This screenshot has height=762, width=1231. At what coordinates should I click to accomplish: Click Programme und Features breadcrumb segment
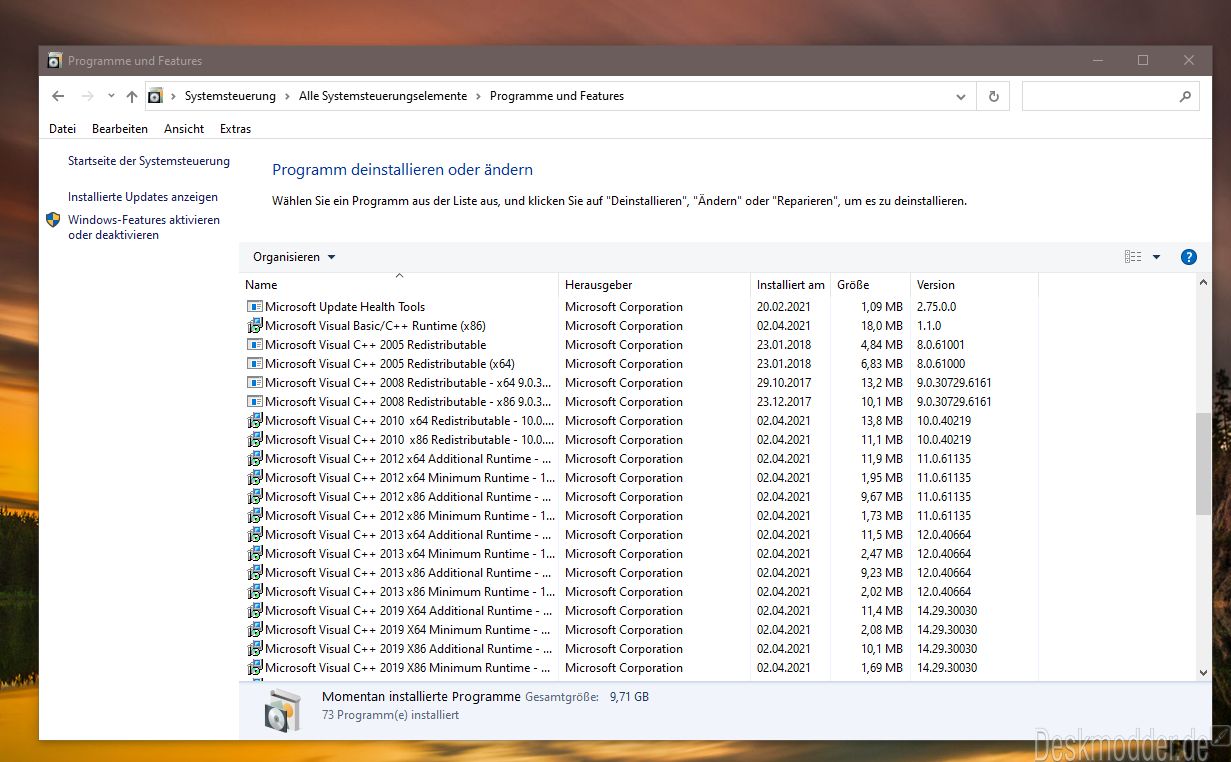click(x=557, y=96)
